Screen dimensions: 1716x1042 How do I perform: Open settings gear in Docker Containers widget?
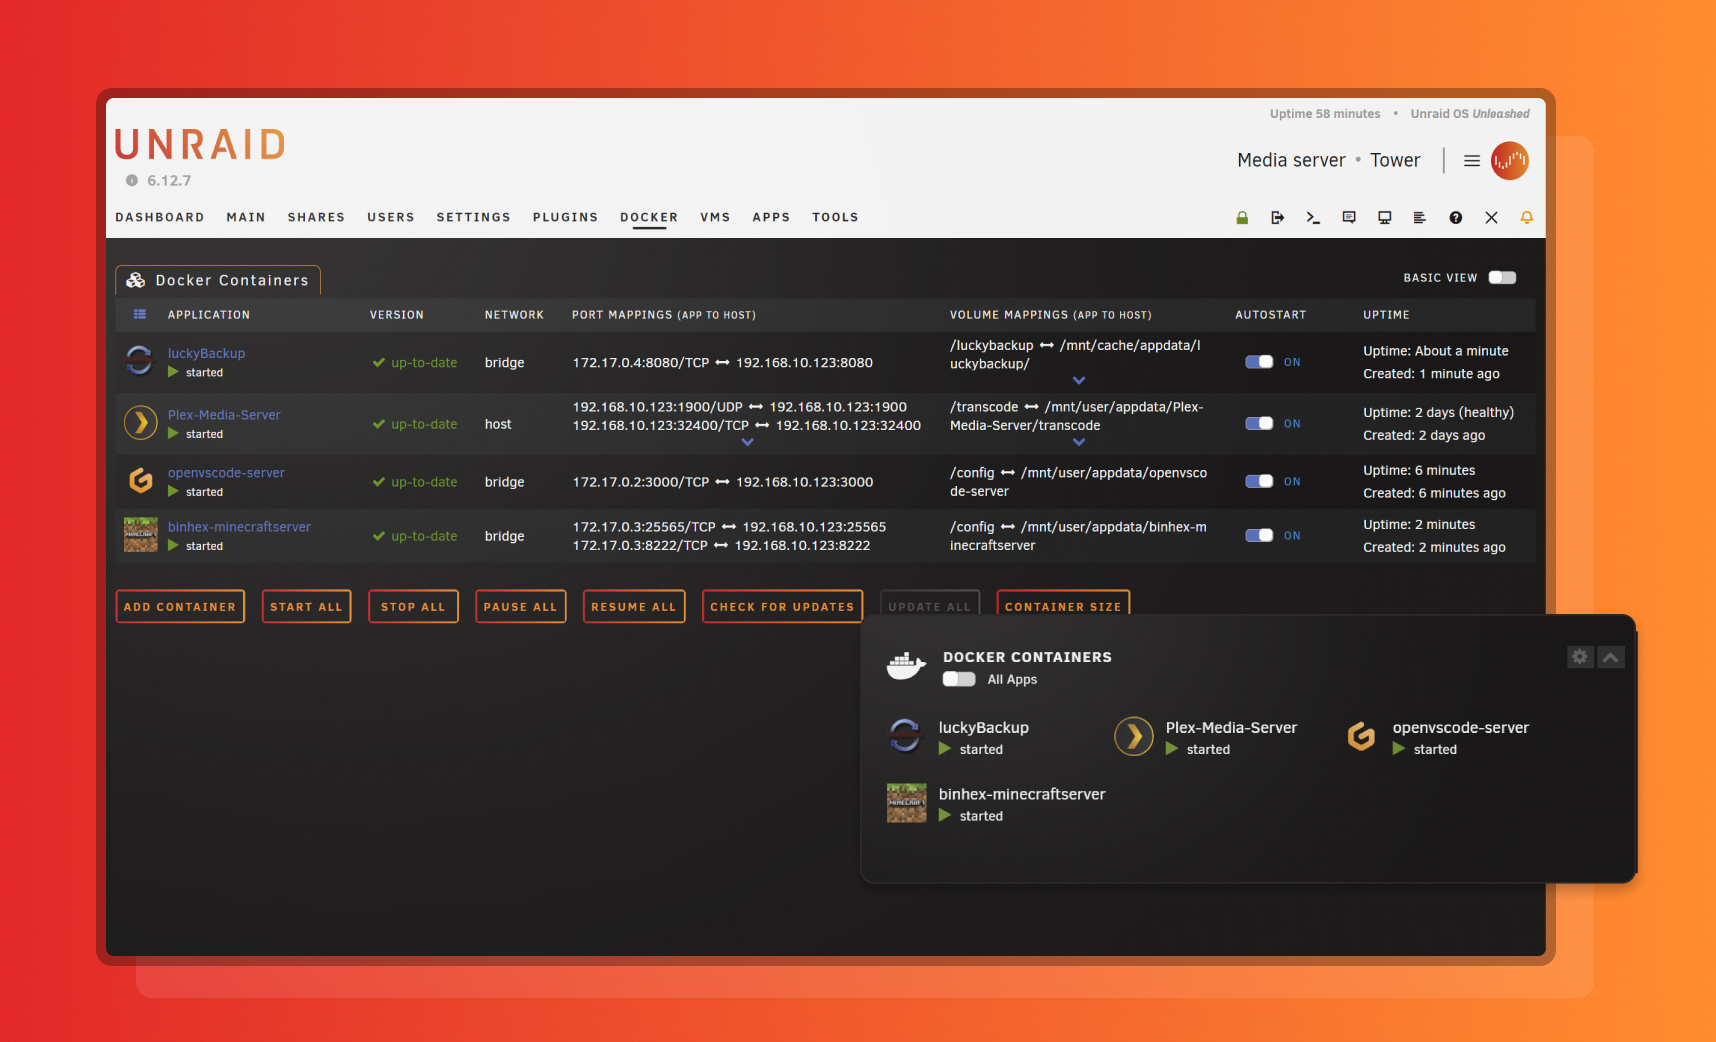(1580, 657)
